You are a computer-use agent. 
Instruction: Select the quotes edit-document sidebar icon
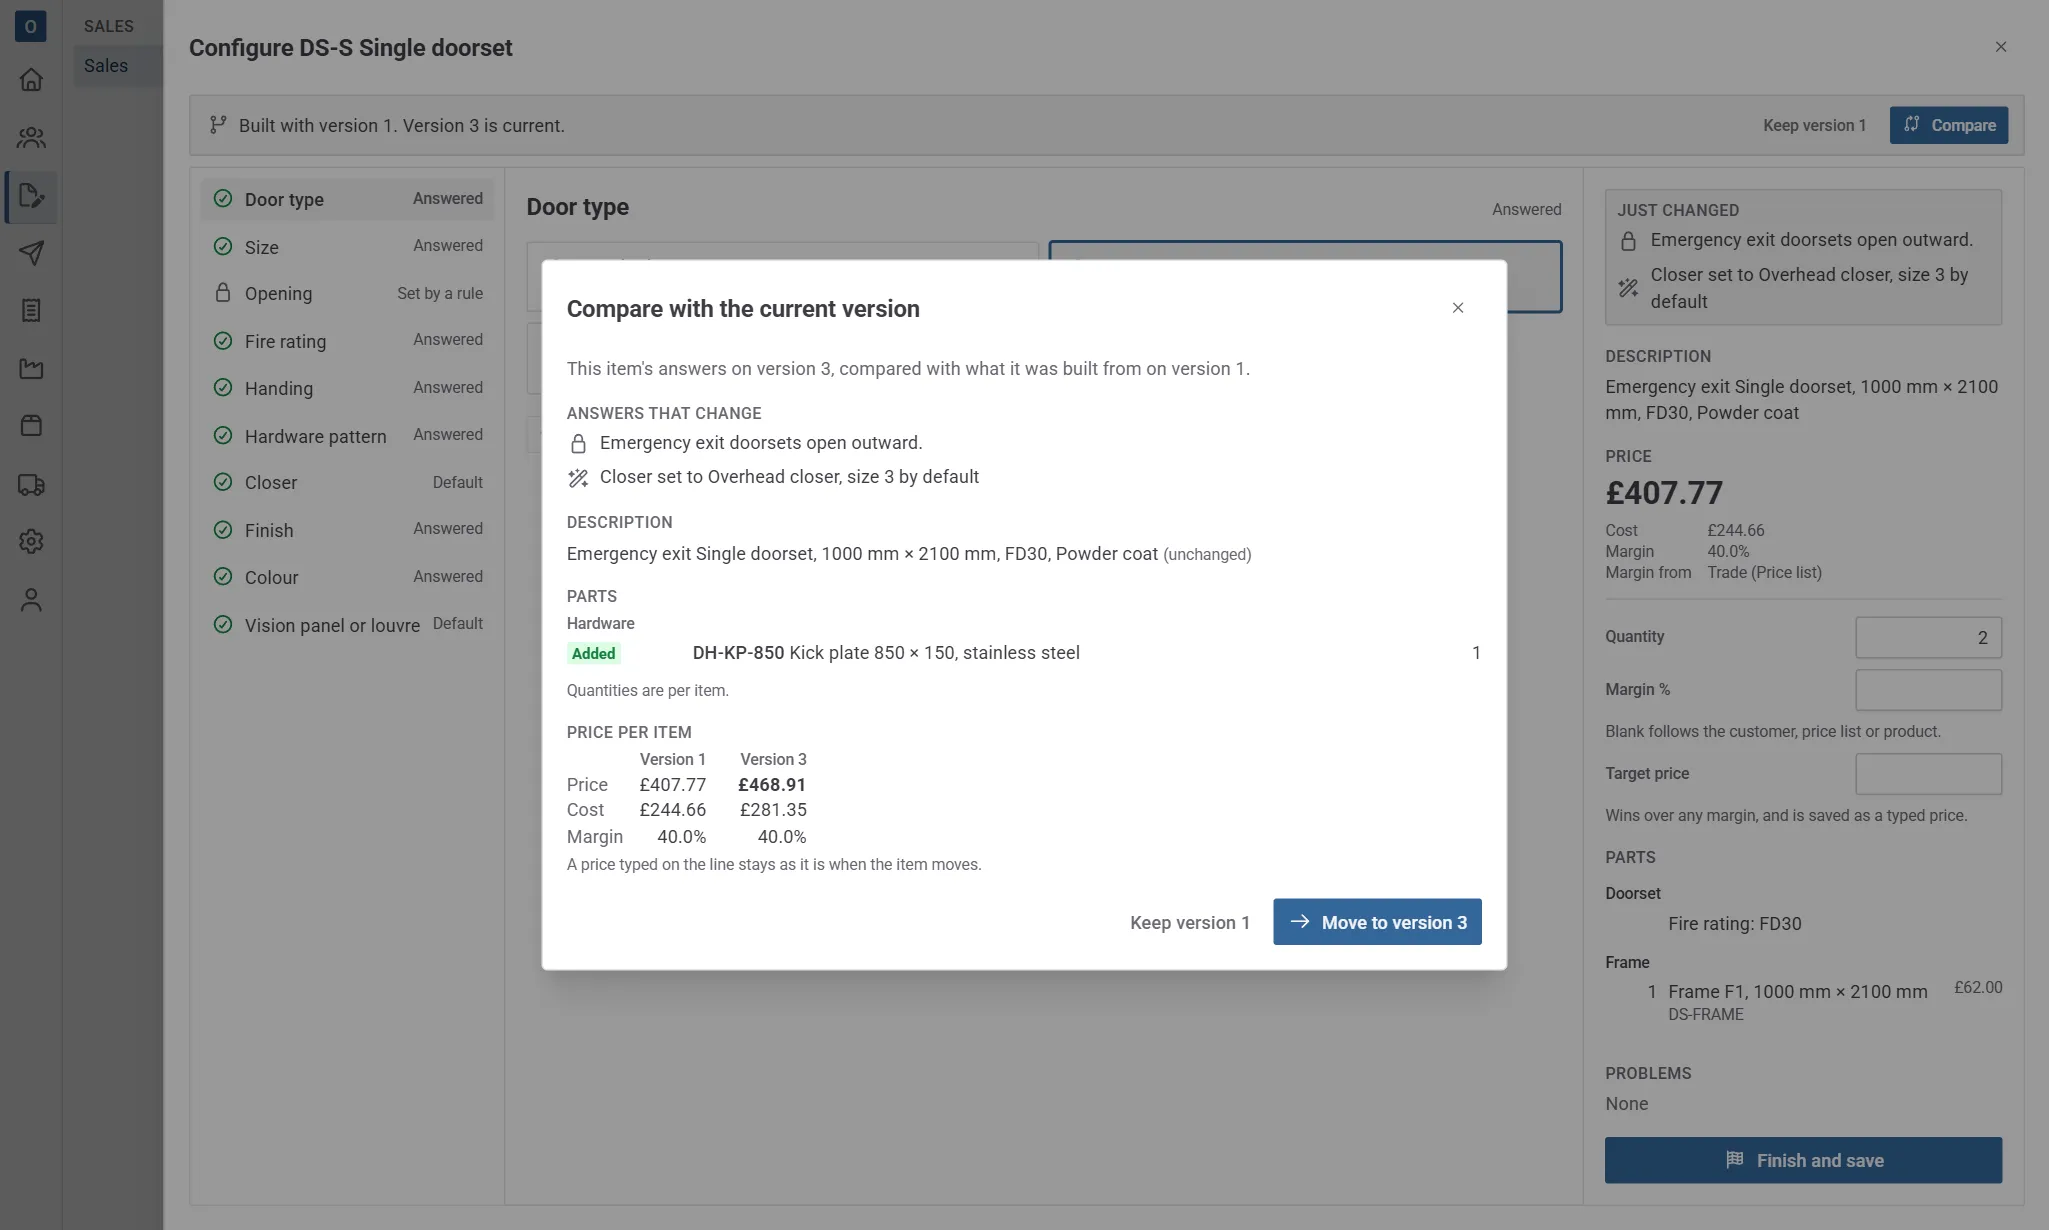point(31,196)
